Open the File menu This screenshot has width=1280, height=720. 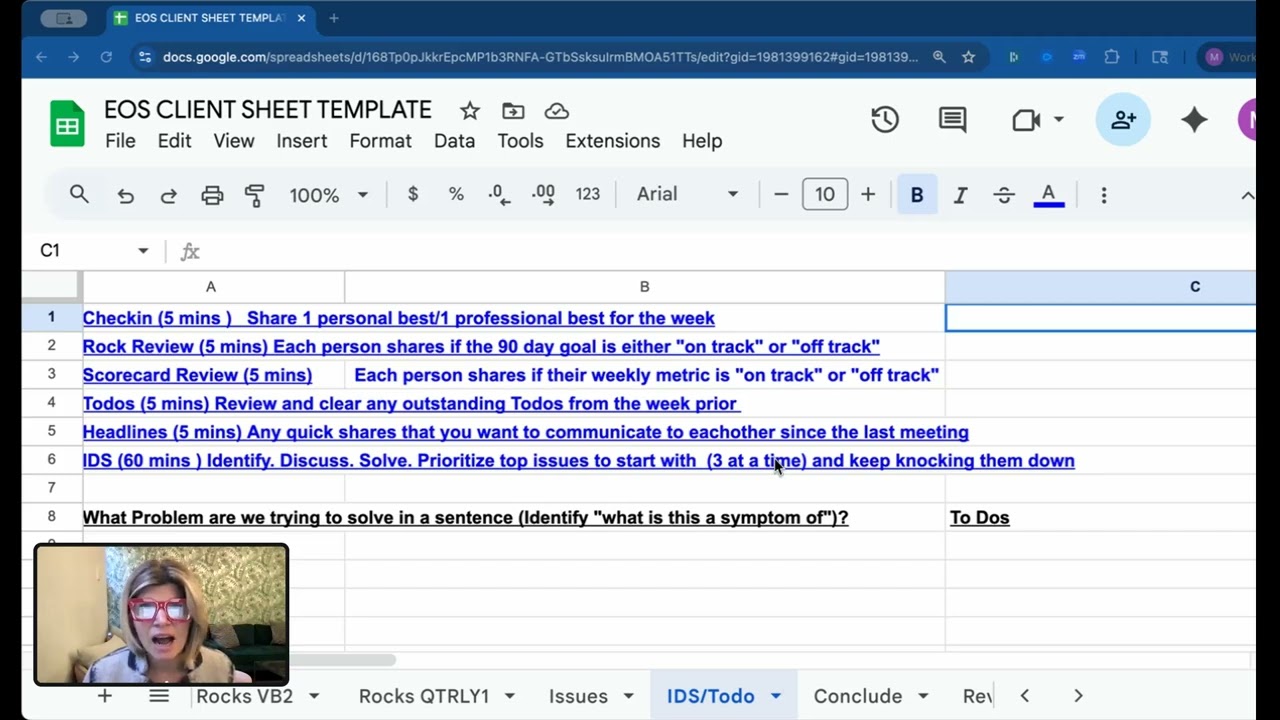pyautogui.click(x=120, y=141)
